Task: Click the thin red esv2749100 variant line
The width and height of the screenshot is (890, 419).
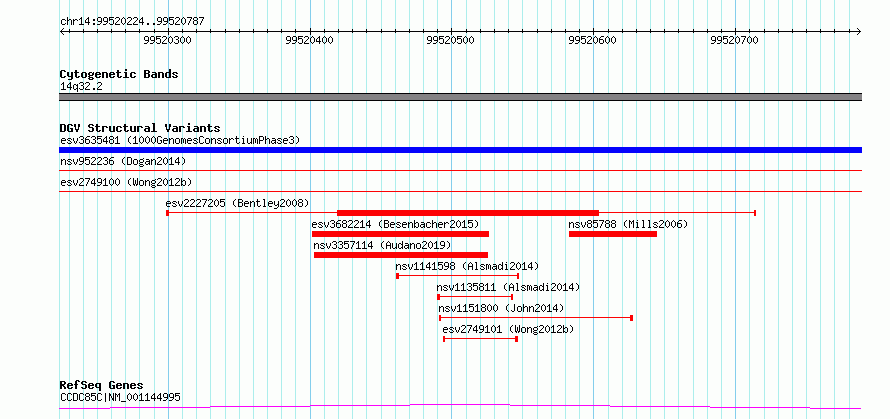Action: click(x=460, y=191)
